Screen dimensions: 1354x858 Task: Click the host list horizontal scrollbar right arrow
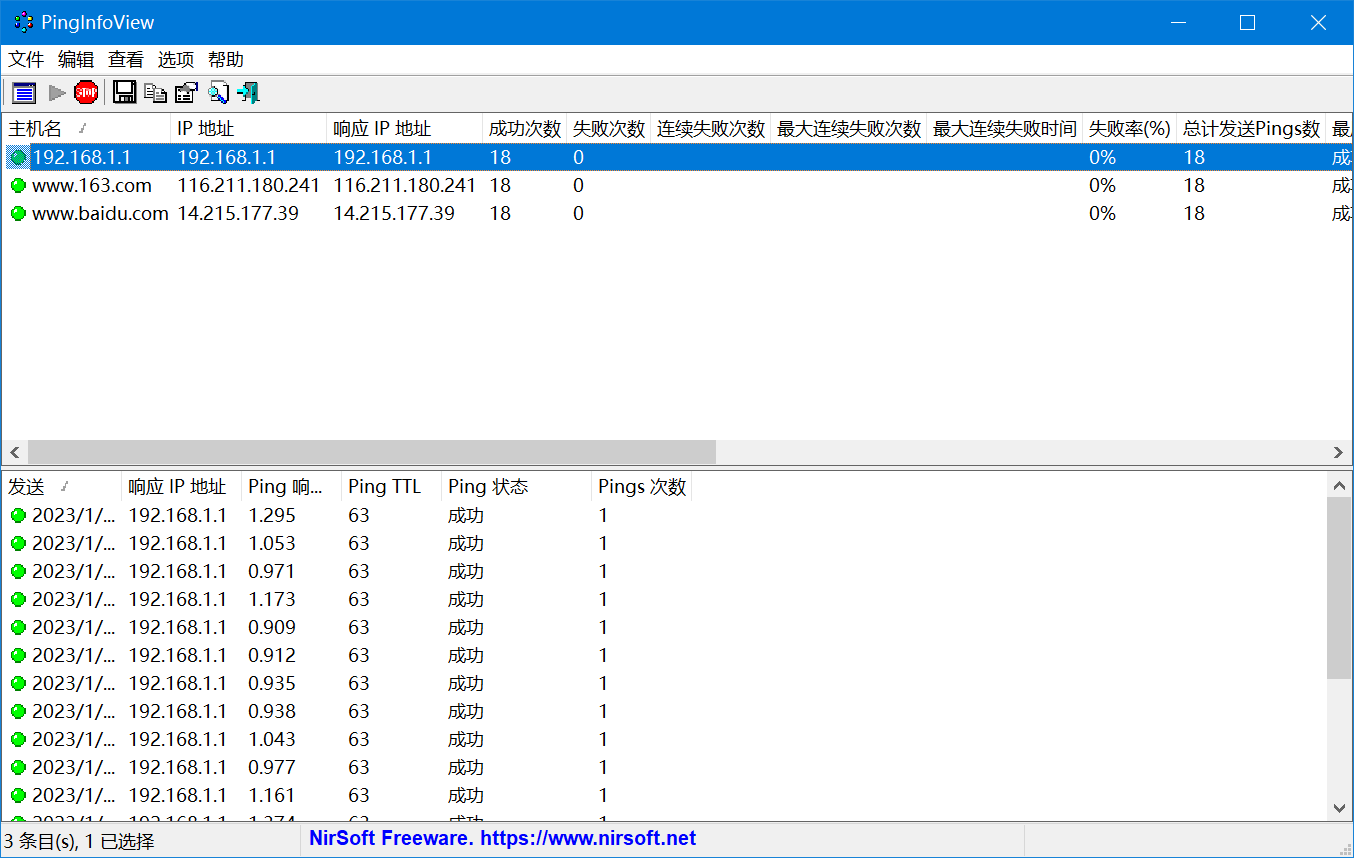(1340, 452)
